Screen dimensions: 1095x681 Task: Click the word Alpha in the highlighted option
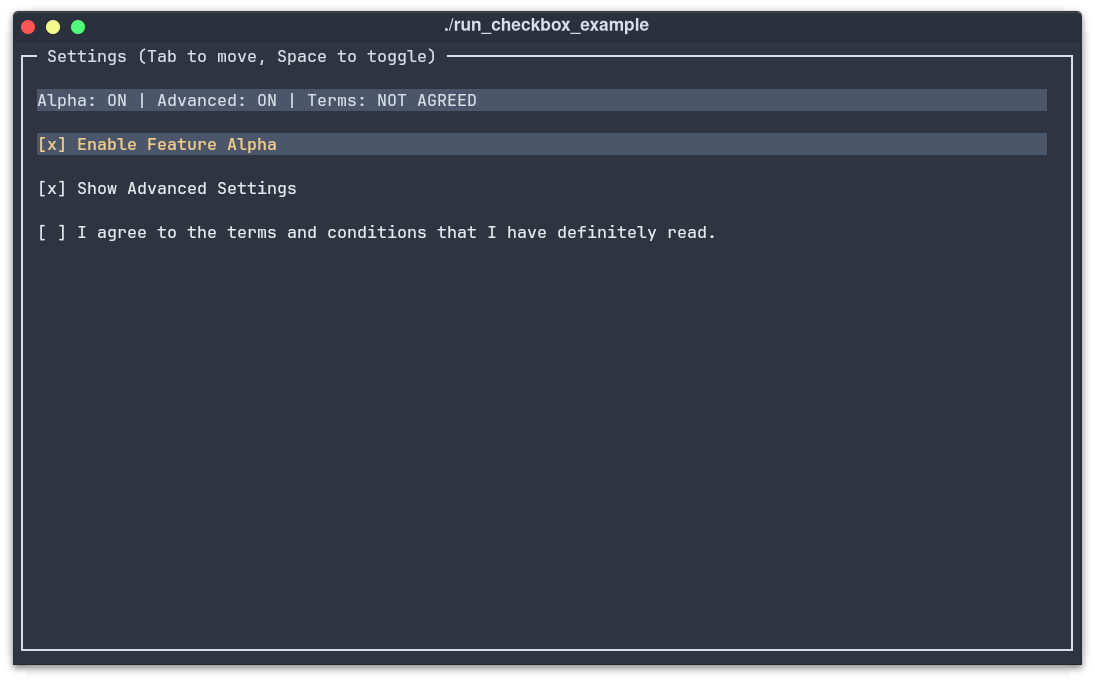point(251,145)
